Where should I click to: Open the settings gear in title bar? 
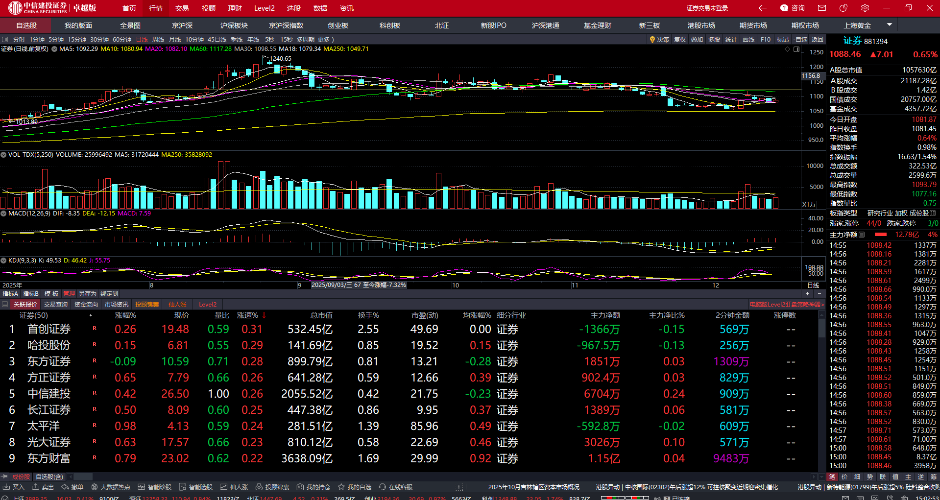(x=865, y=8)
